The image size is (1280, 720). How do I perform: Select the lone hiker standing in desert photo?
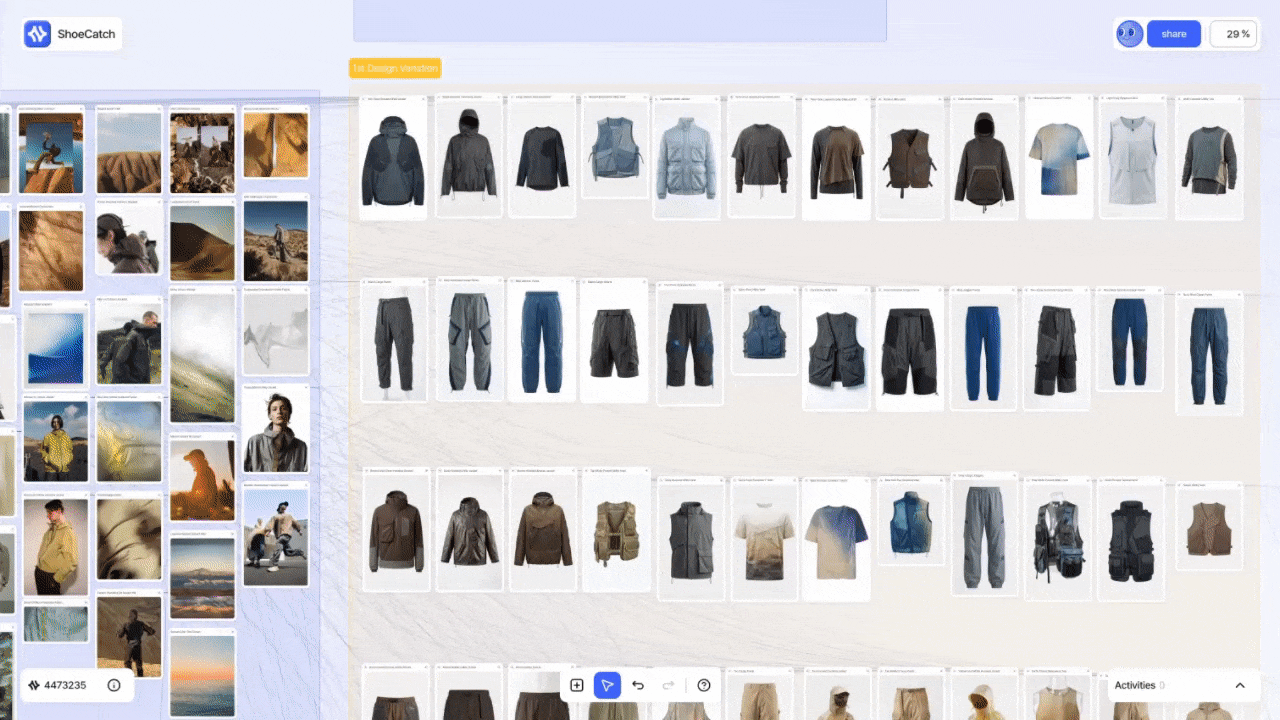276,238
